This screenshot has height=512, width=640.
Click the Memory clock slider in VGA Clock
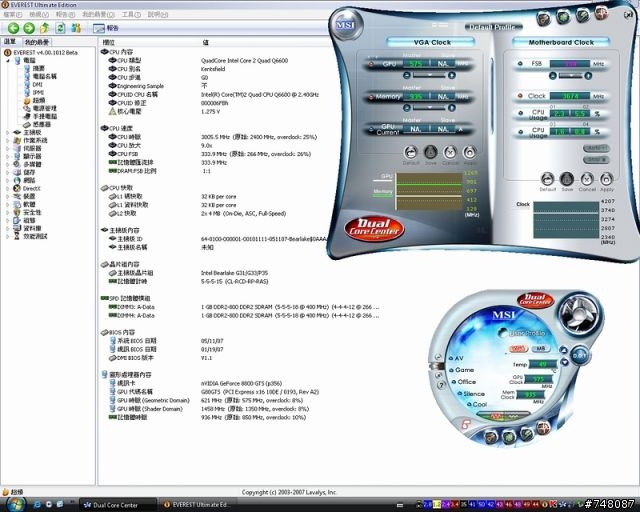(429, 108)
